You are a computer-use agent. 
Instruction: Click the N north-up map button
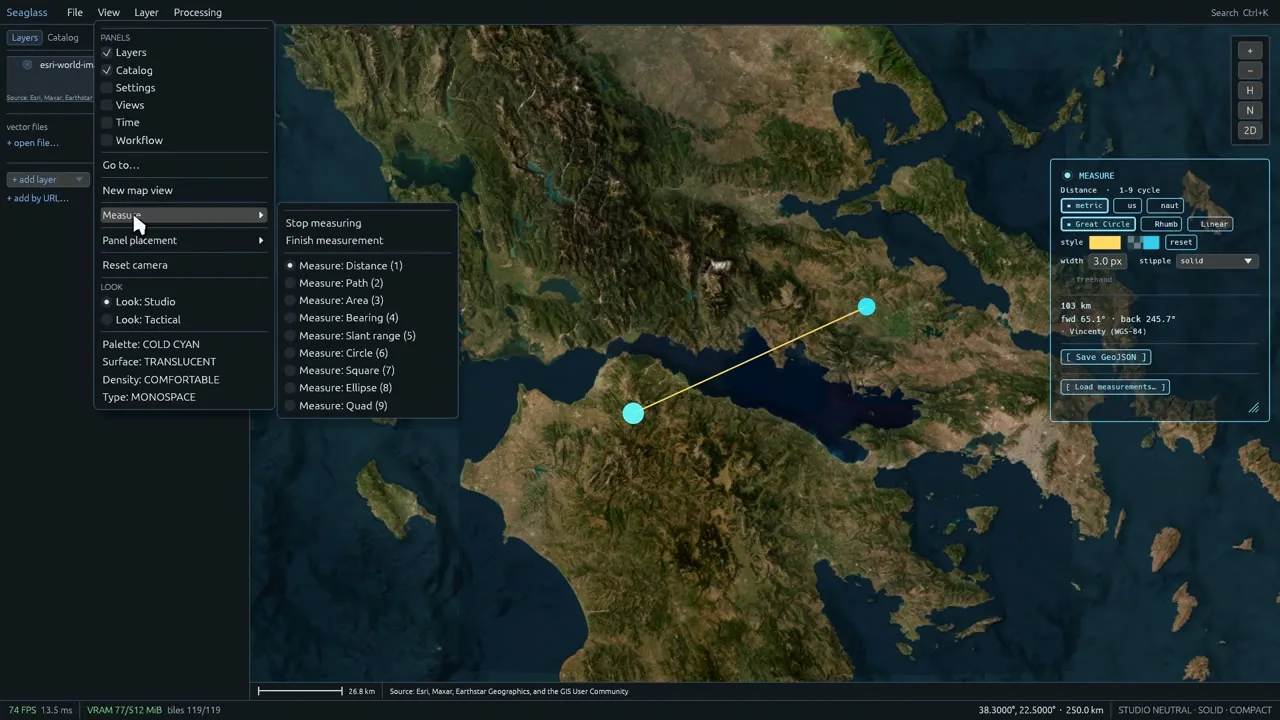pos(1249,110)
